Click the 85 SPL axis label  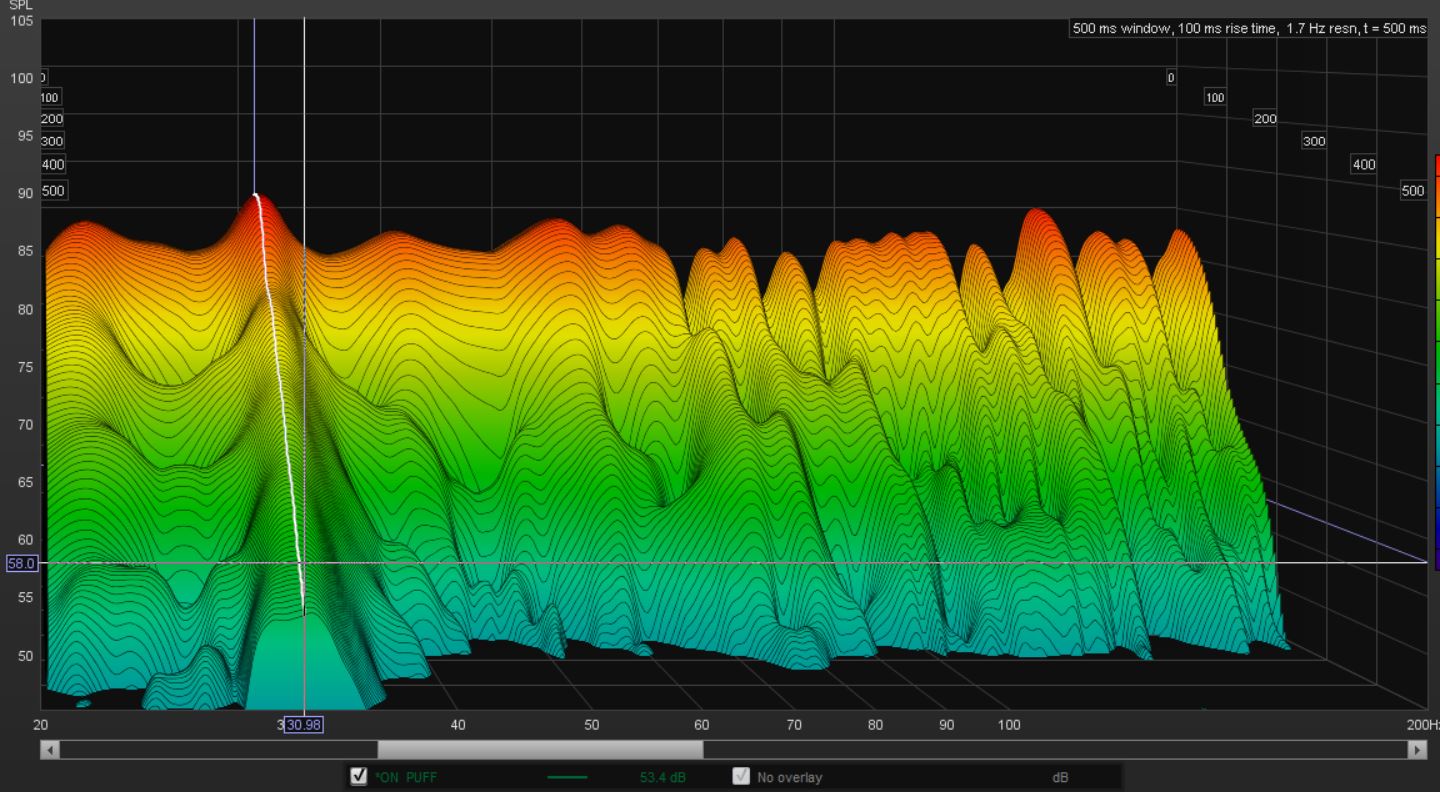point(25,252)
